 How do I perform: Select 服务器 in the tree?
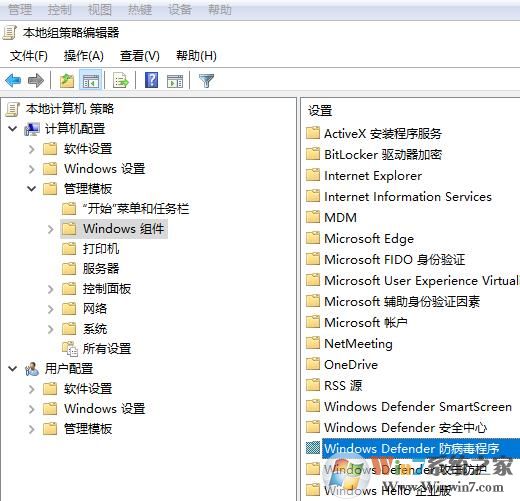(101, 269)
